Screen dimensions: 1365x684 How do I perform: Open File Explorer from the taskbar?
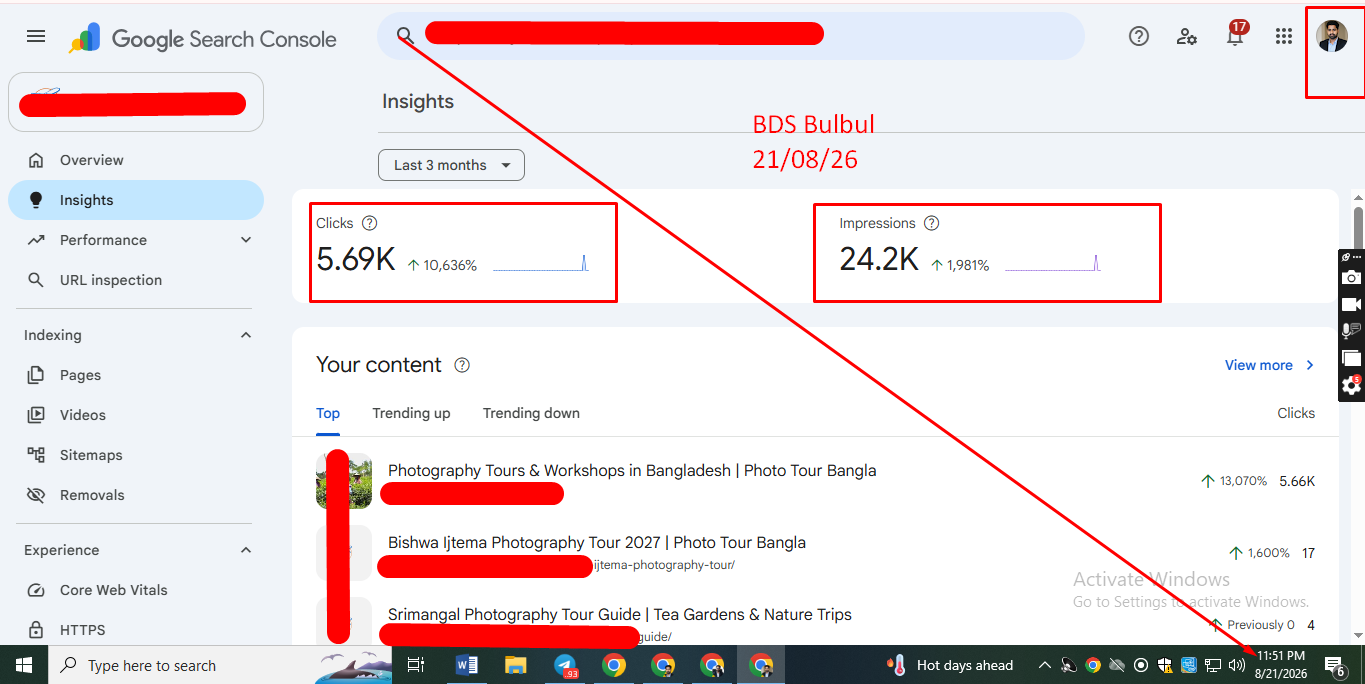(515, 665)
